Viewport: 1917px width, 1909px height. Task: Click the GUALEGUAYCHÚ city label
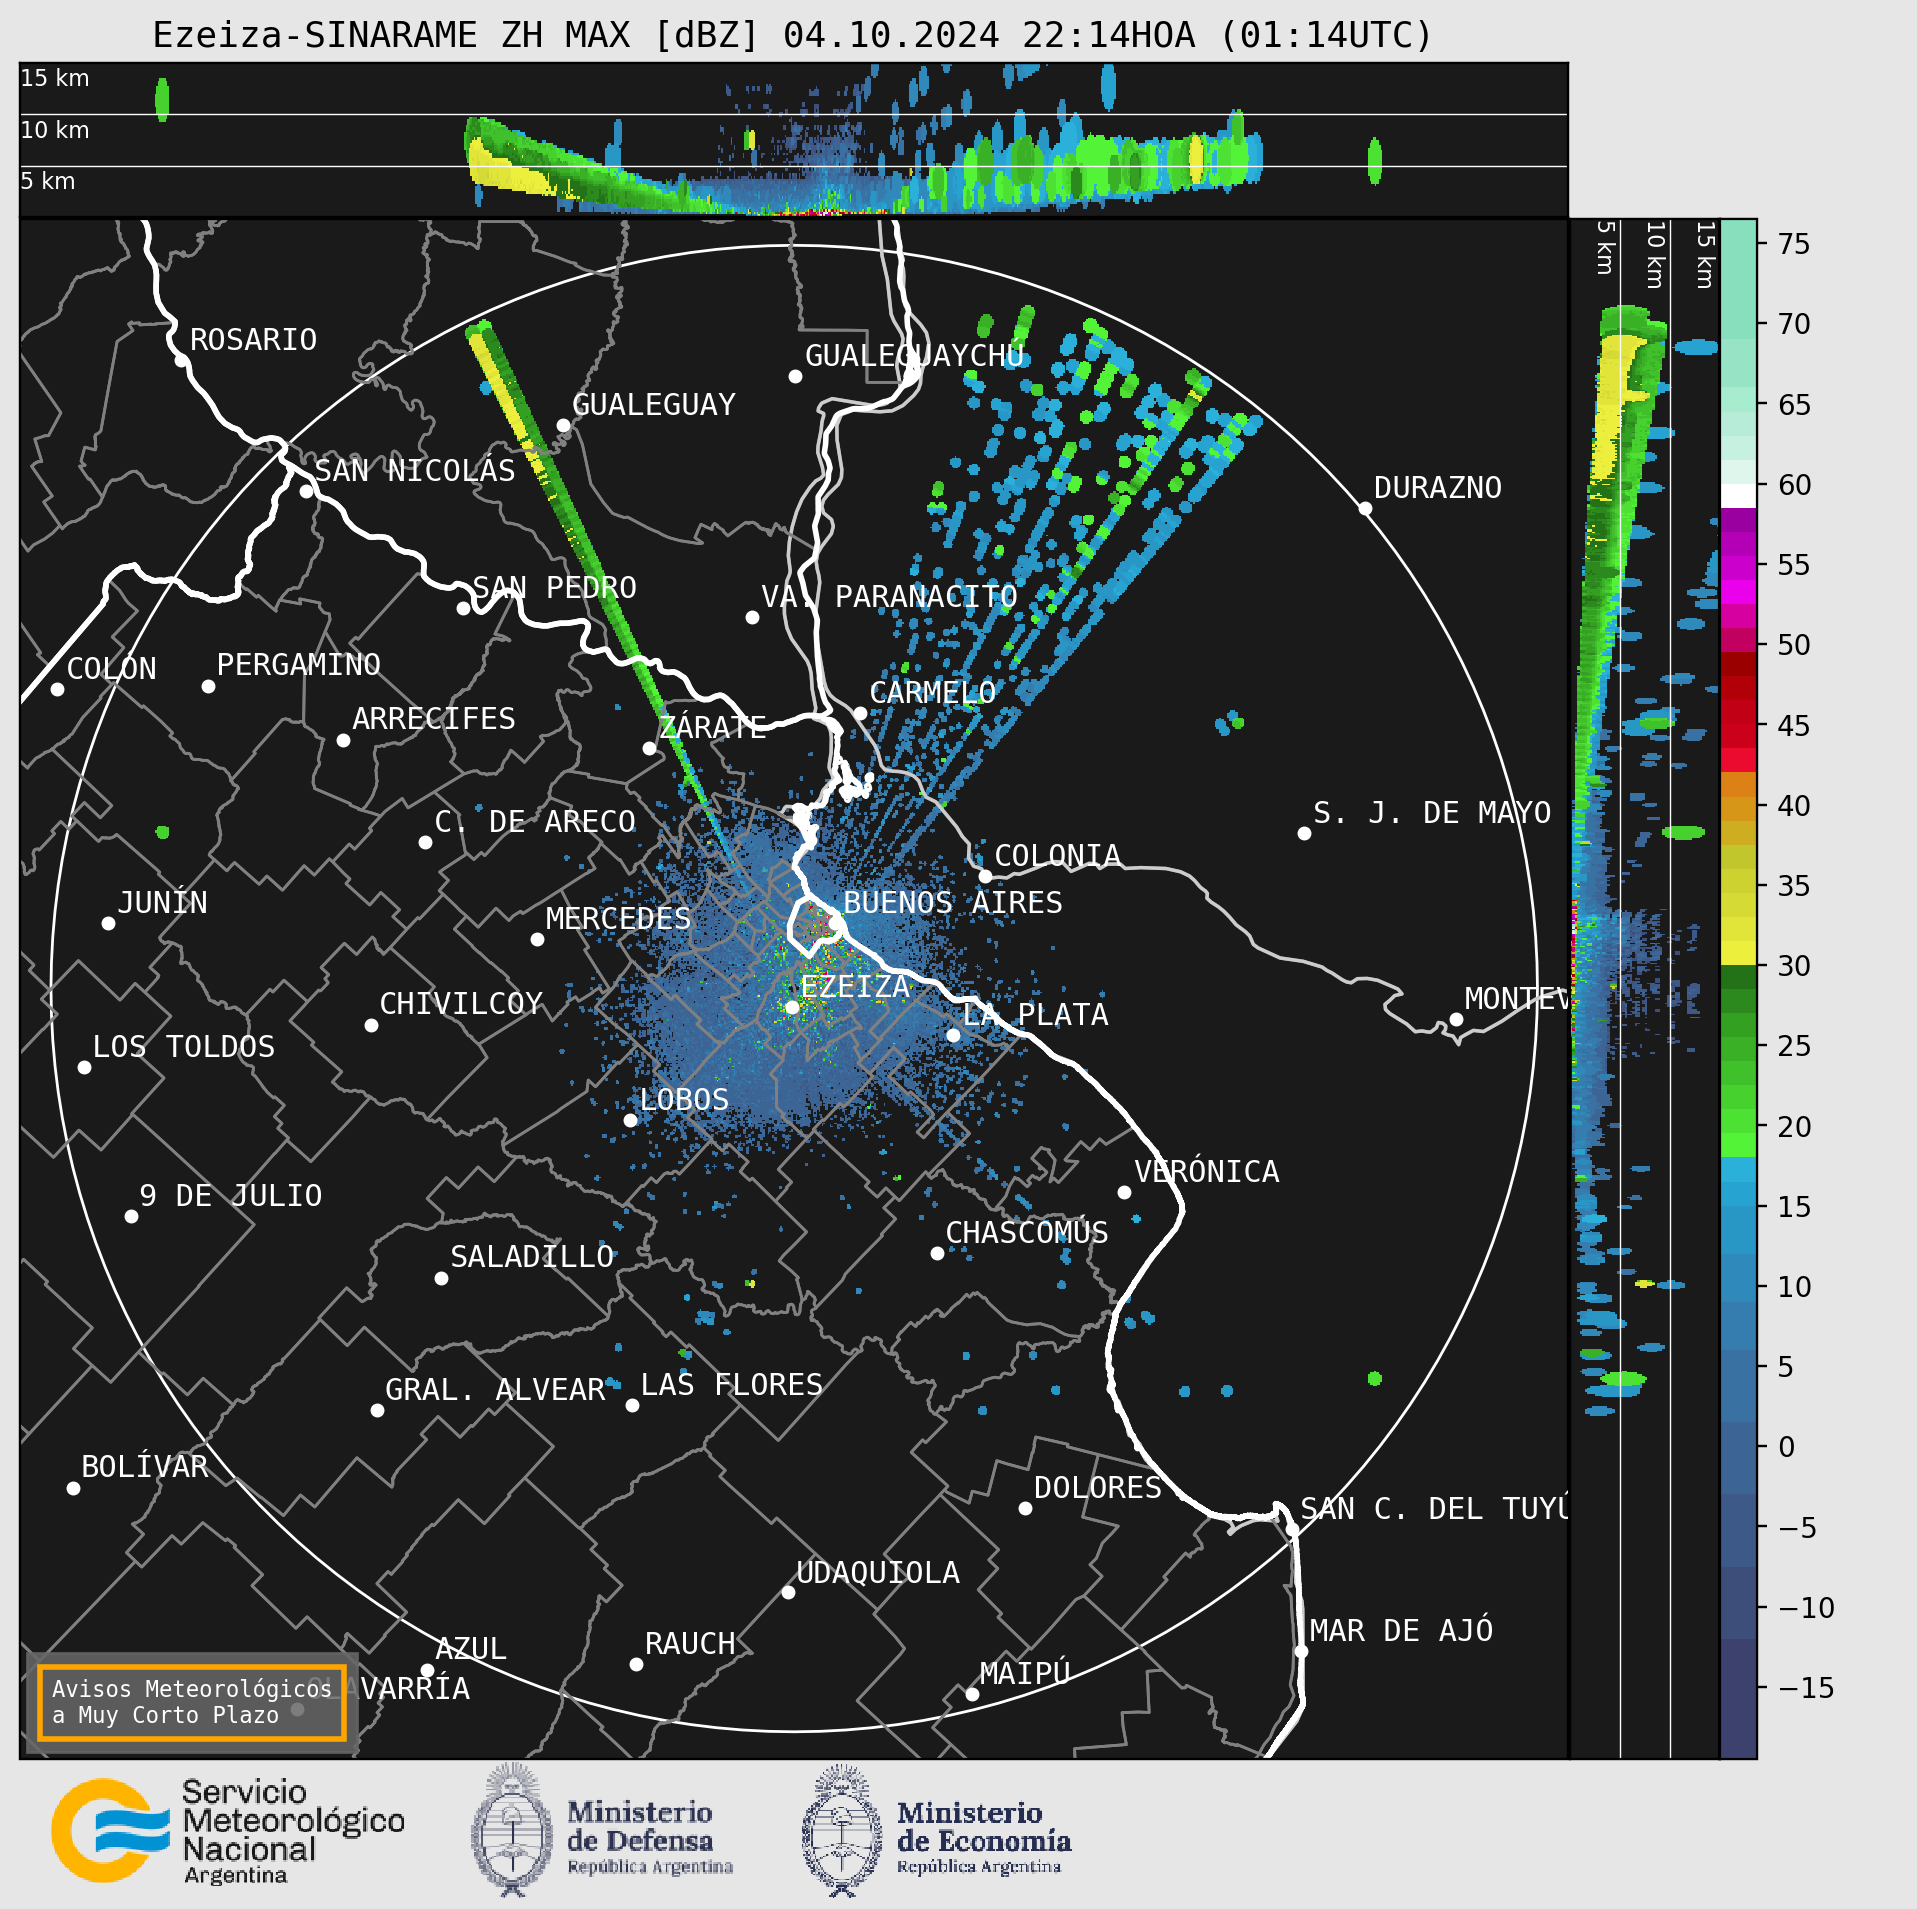tap(914, 356)
